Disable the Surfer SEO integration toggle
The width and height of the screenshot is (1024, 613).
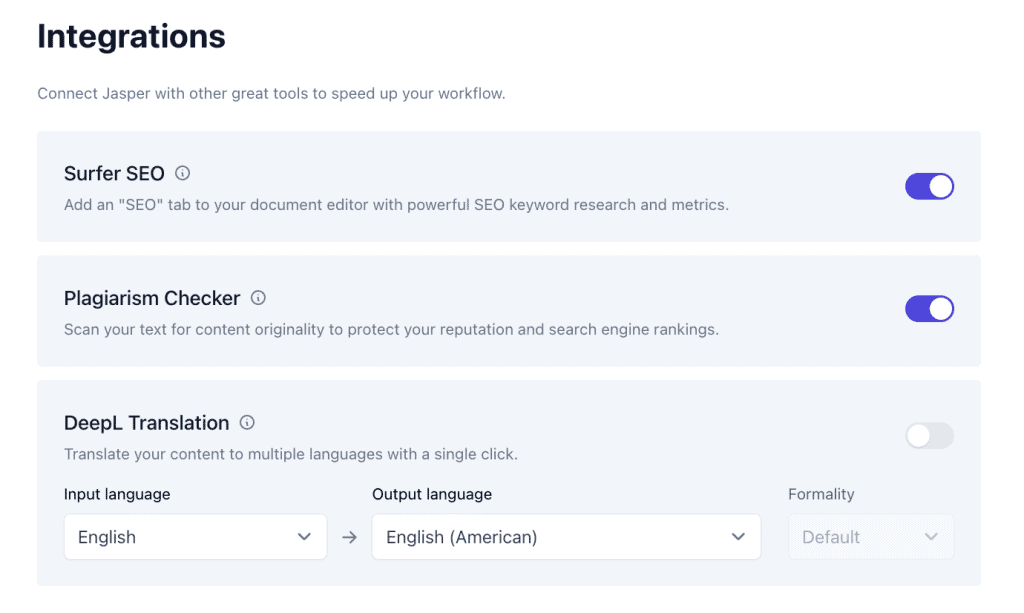929,186
